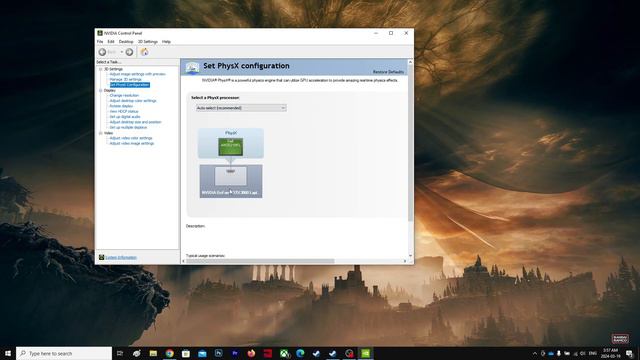
Task: Open Manage 3D settings
Action: click(125, 79)
